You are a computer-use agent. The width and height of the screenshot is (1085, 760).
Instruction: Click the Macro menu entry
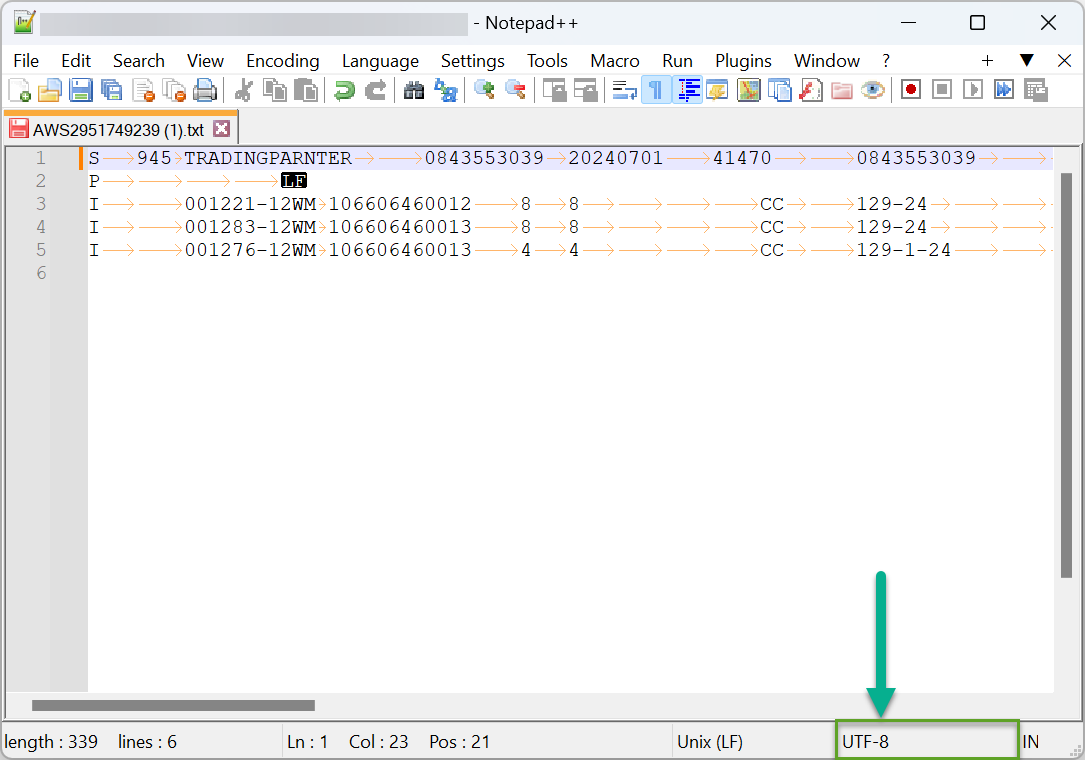[x=614, y=61]
